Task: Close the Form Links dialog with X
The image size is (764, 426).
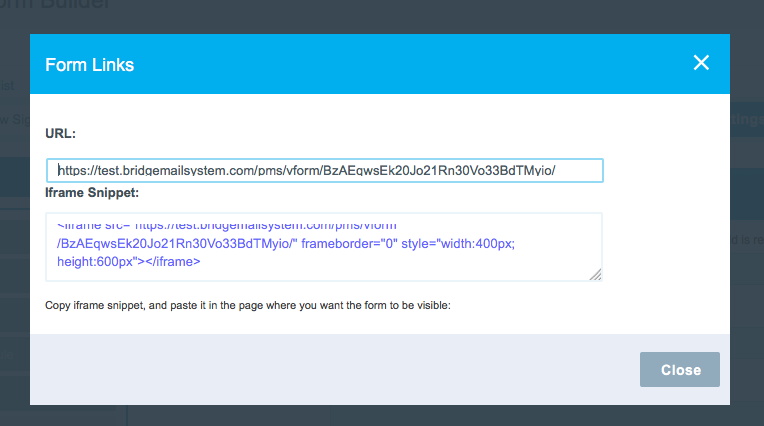Action: point(701,62)
